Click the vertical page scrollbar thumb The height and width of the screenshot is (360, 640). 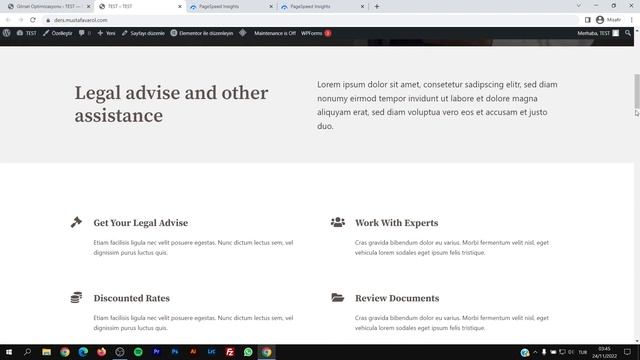click(x=637, y=91)
